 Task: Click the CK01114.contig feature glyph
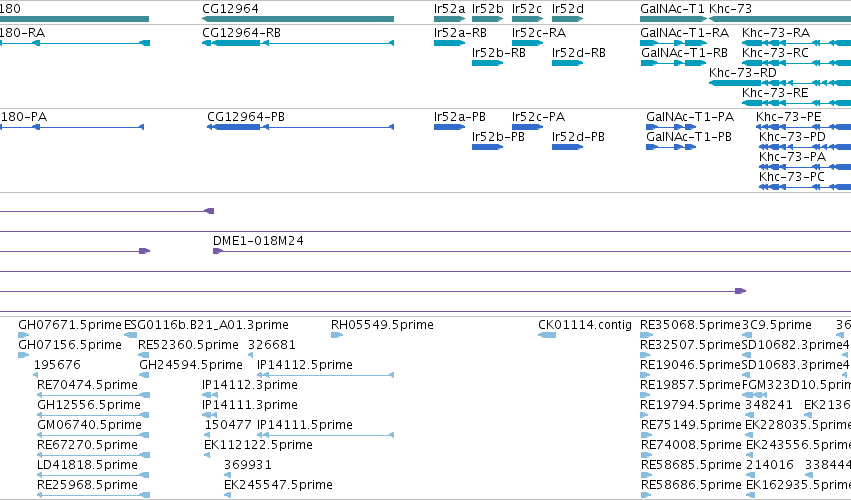(x=547, y=335)
